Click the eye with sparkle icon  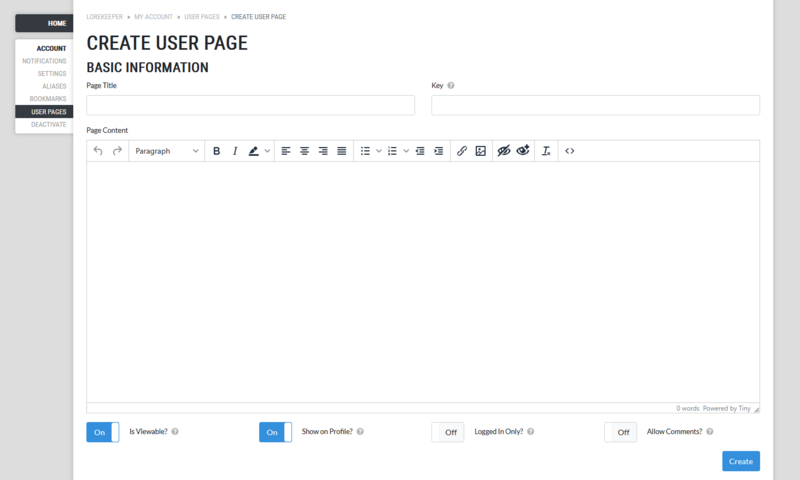[523, 151]
